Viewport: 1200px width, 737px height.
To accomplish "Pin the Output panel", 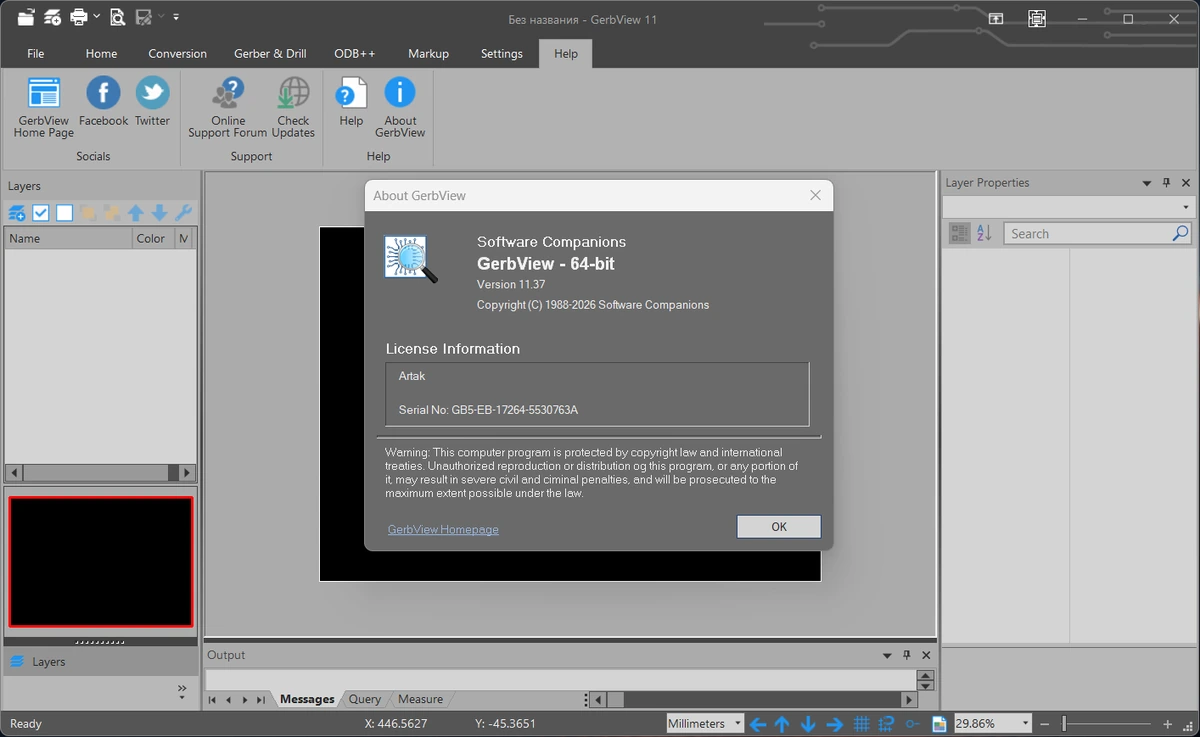I will pos(907,655).
